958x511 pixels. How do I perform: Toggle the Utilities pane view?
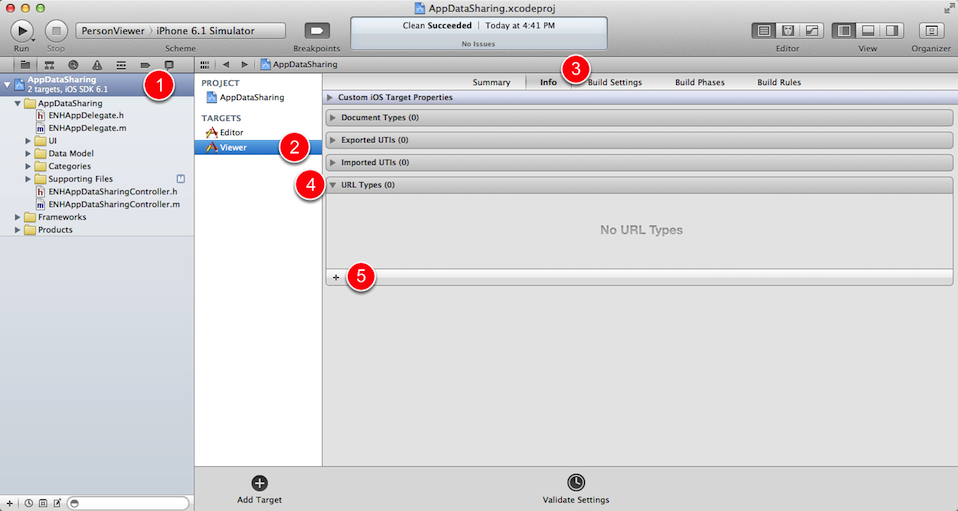(892, 31)
